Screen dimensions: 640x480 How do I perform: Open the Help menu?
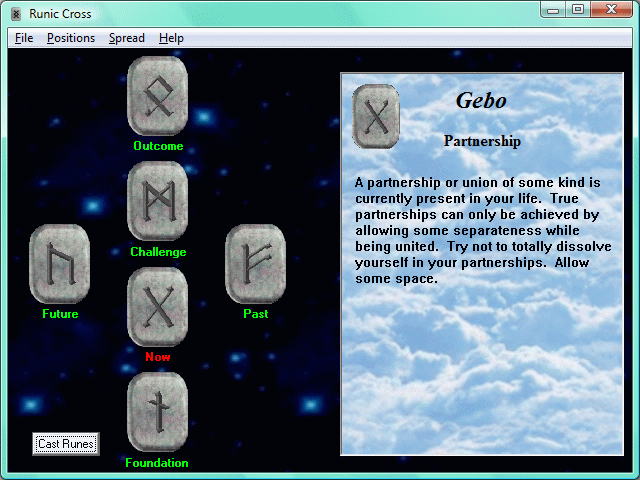point(171,38)
